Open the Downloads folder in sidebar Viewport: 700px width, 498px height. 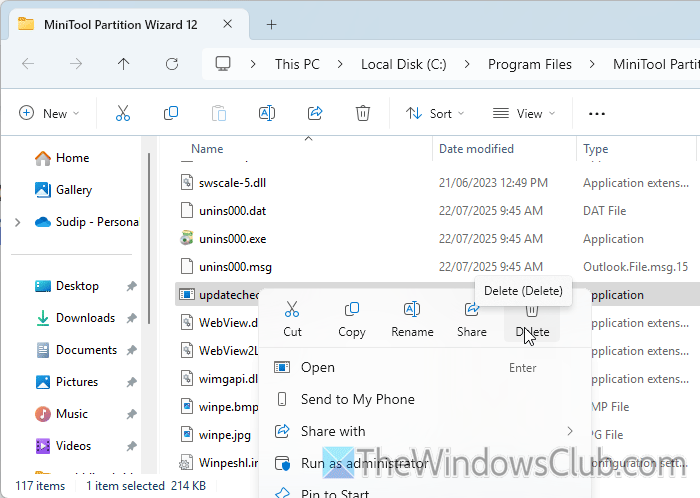point(85,318)
